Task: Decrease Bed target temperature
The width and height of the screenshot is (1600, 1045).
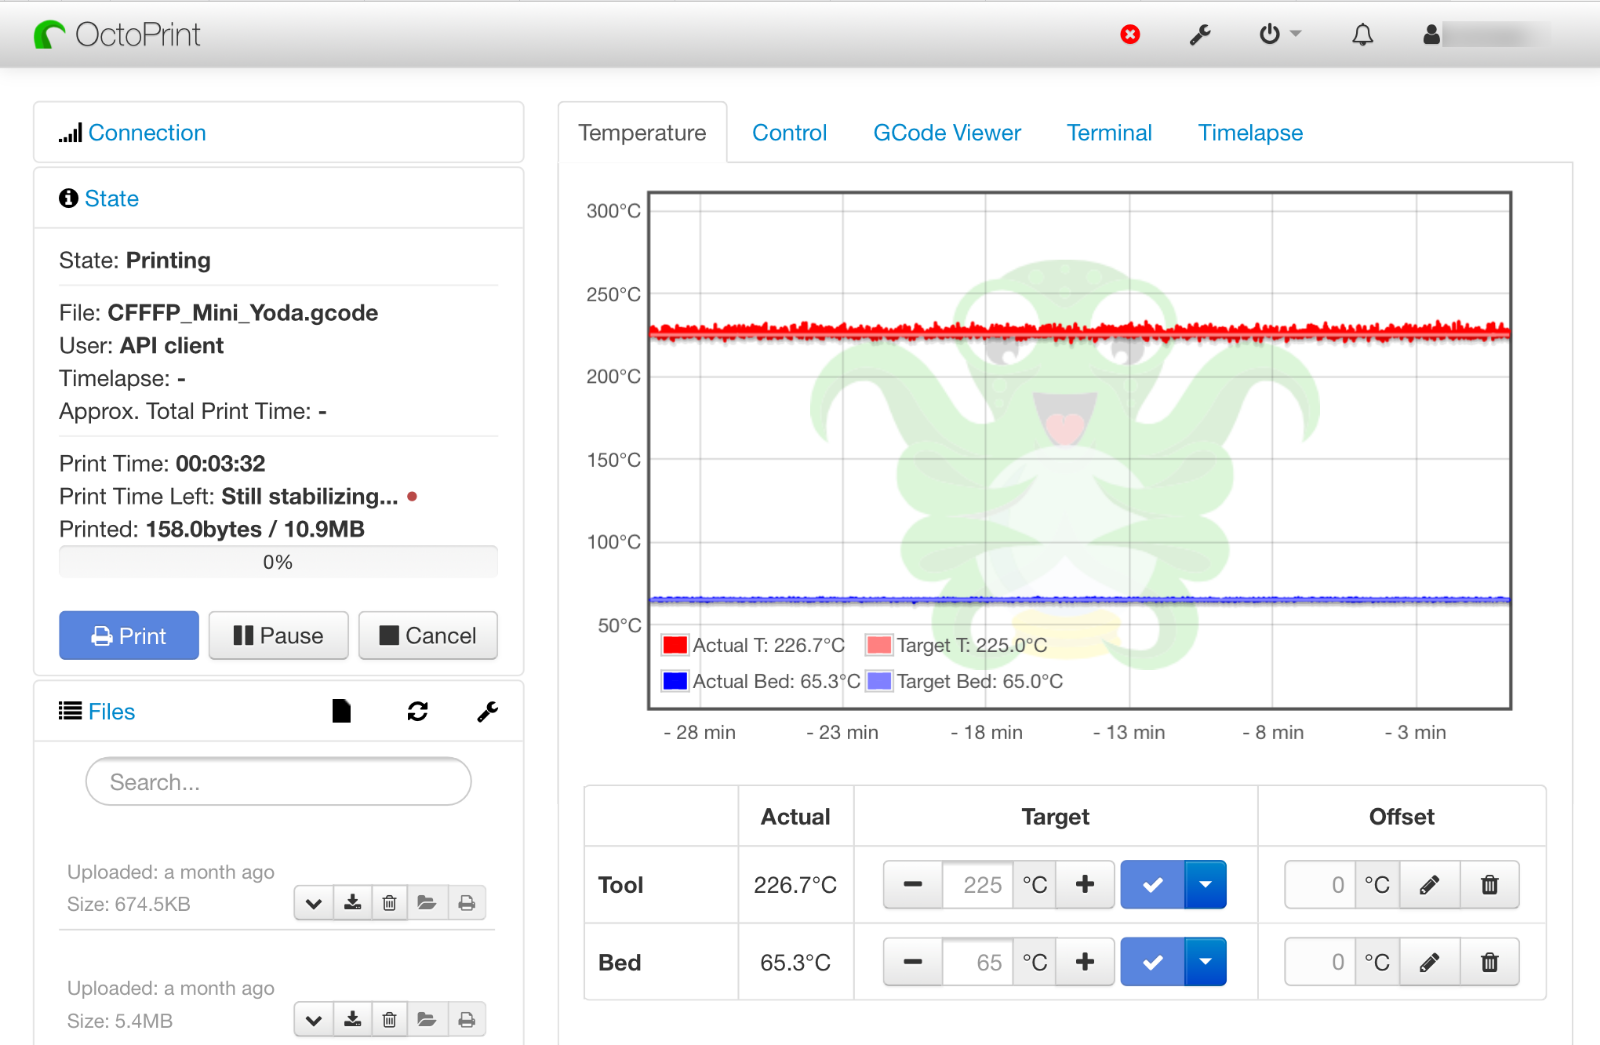Action: coord(913,962)
